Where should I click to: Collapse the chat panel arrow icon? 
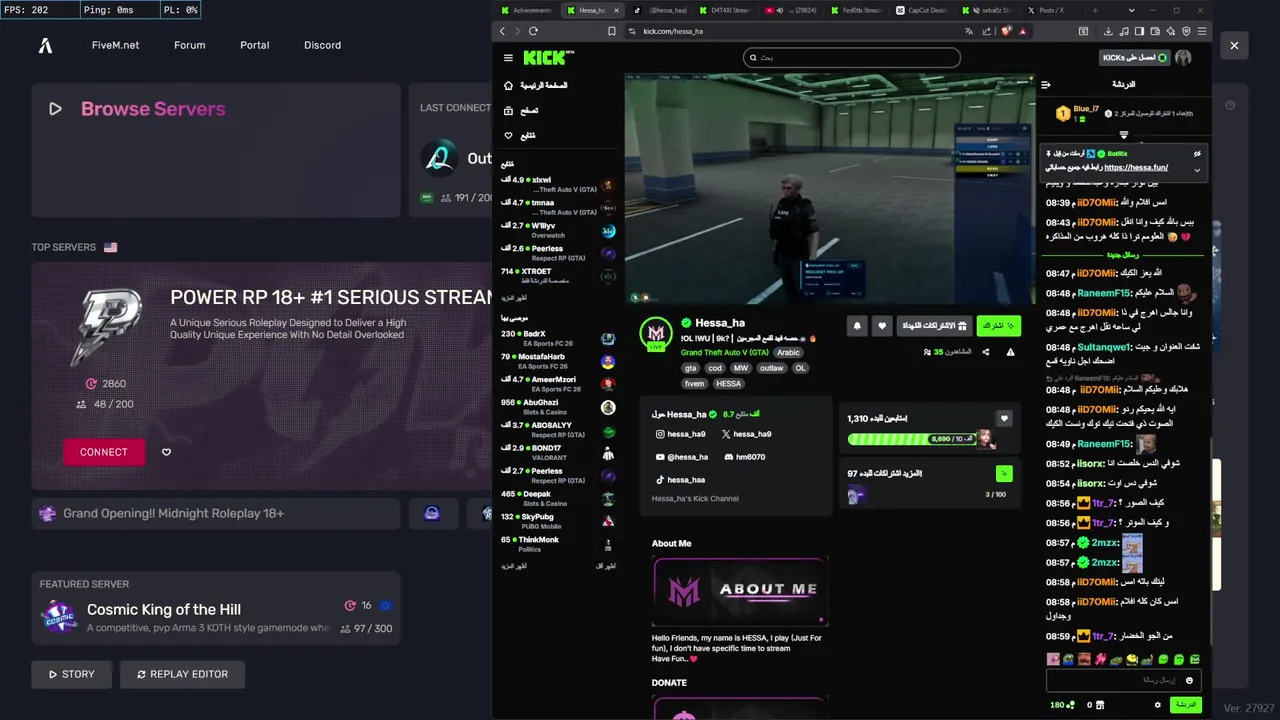click(x=1046, y=85)
